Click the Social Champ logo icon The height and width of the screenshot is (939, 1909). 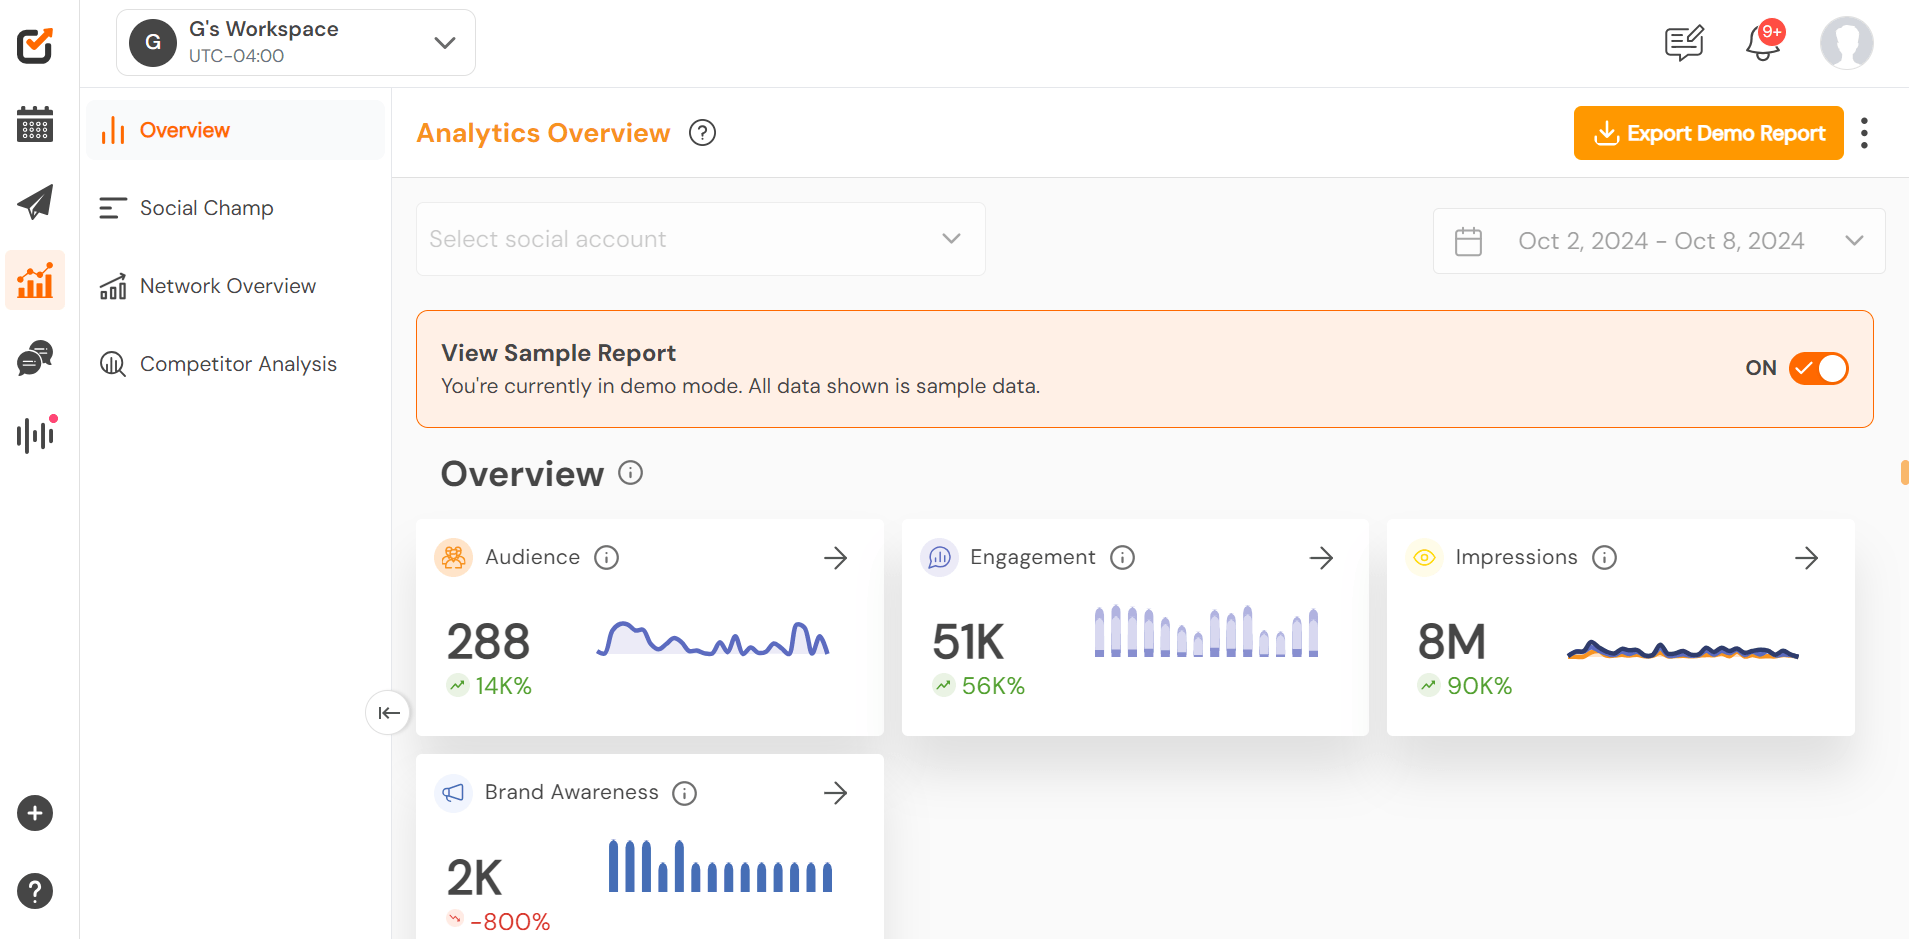(35, 45)
